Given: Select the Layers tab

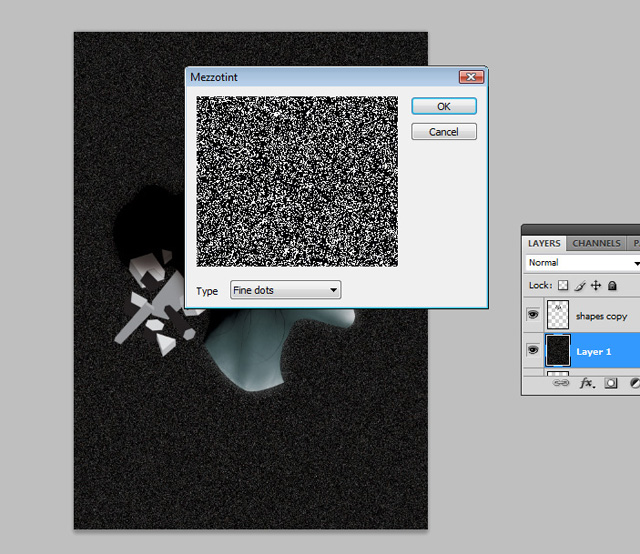Looking at the screenshot, I should coord(544,243).
